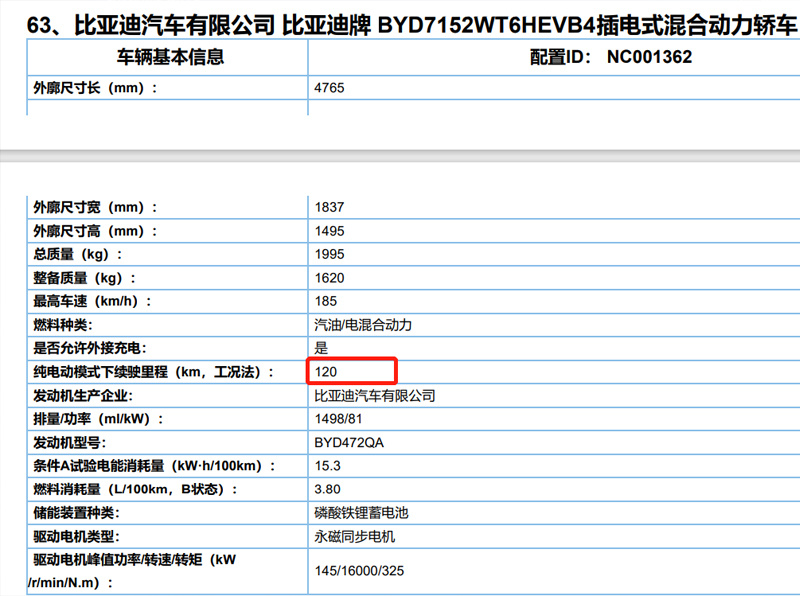Screen dimensions: 800x596
Task: Click the curb weight value 1620
Action: 329,278
